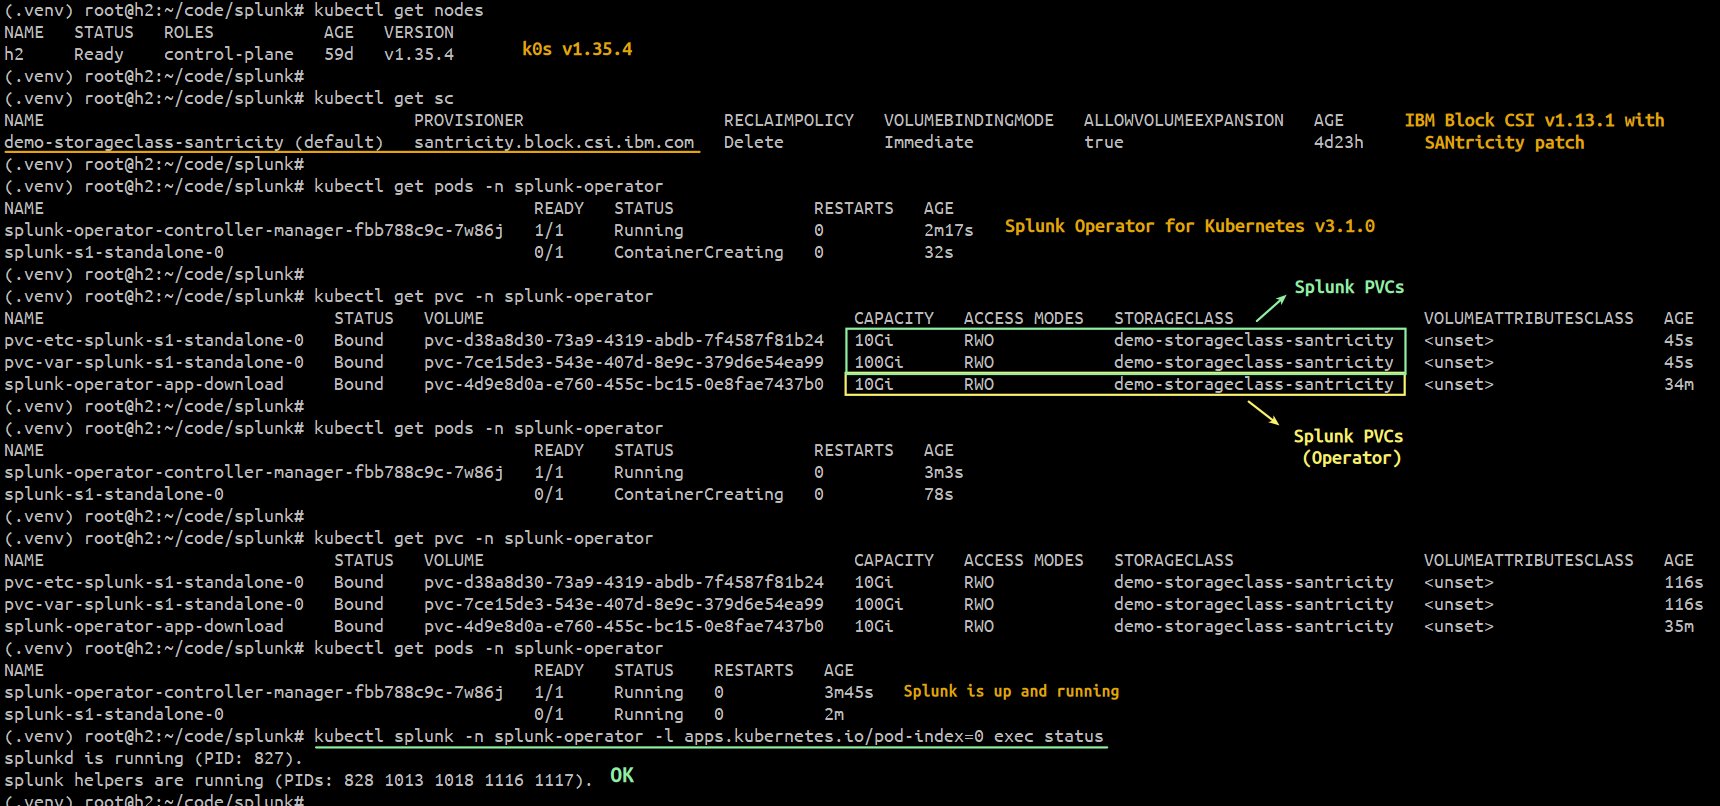Click provisioner "santricity.block.csi.ibm.com"
Viewport: 1720px width, 806px height.
pyautogui.click(x=554, y=142)
